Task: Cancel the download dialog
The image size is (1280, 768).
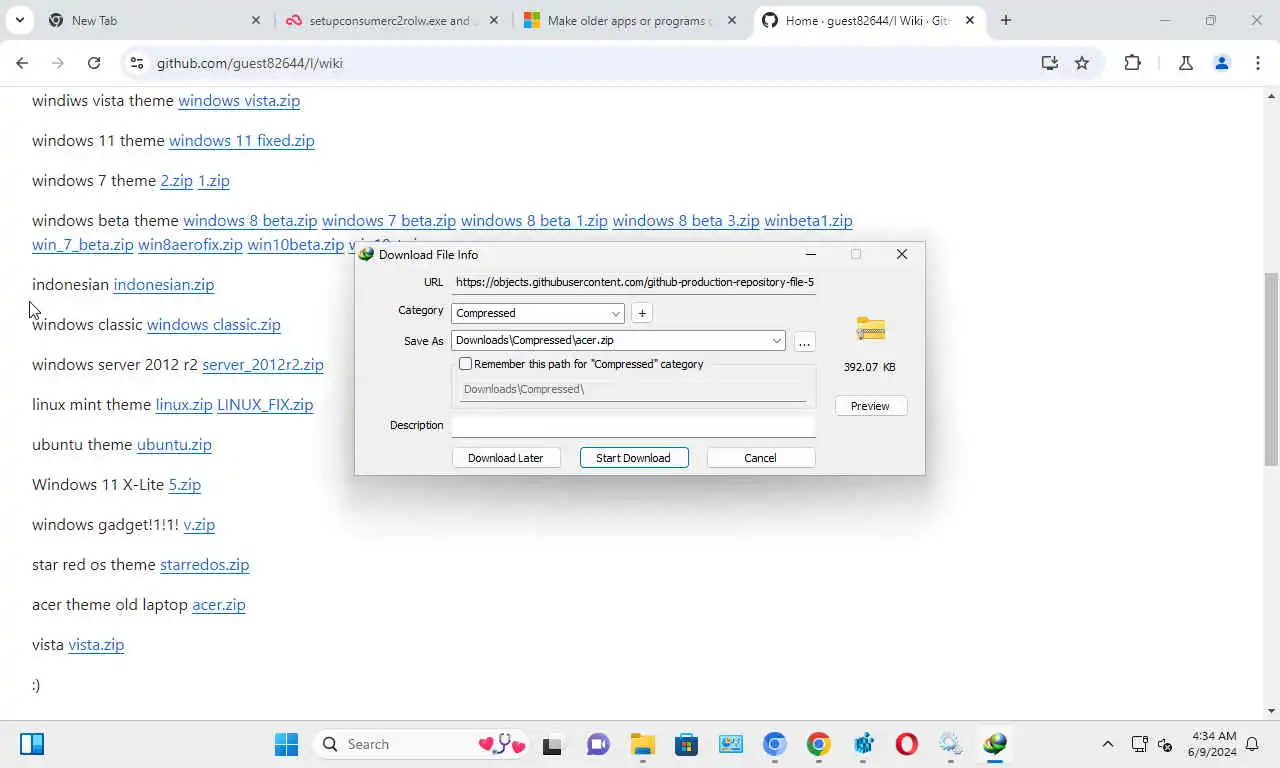Action: pyautogui.click(x=760, y=458)
